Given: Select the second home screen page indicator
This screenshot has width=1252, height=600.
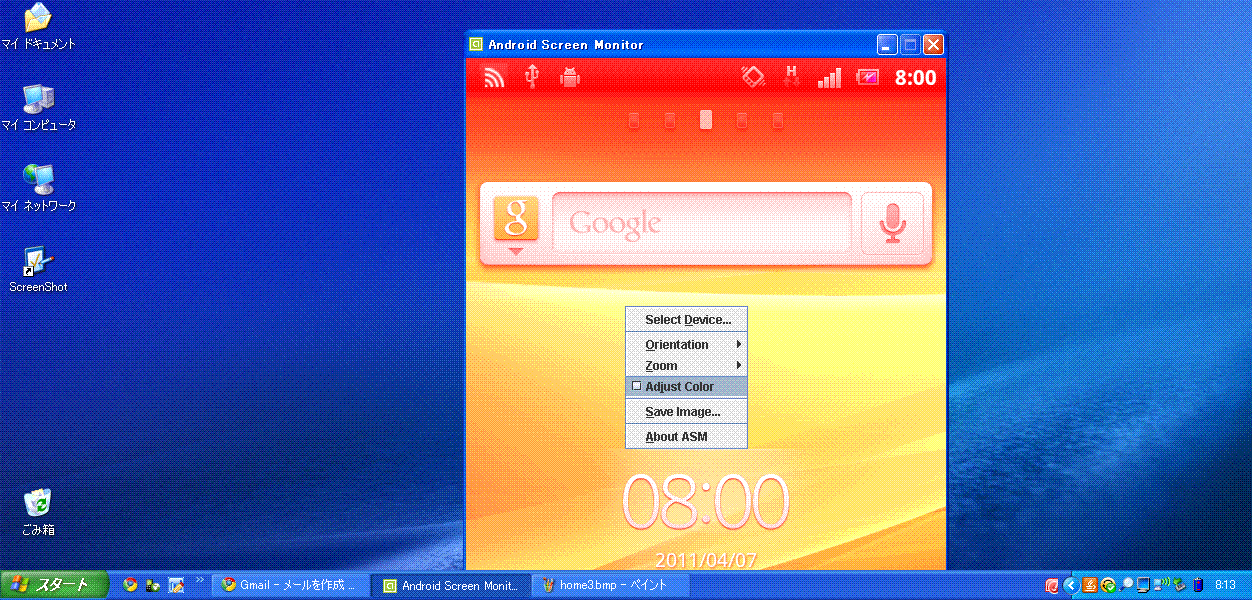Looking at the screenshot, I should coord(670,120).
